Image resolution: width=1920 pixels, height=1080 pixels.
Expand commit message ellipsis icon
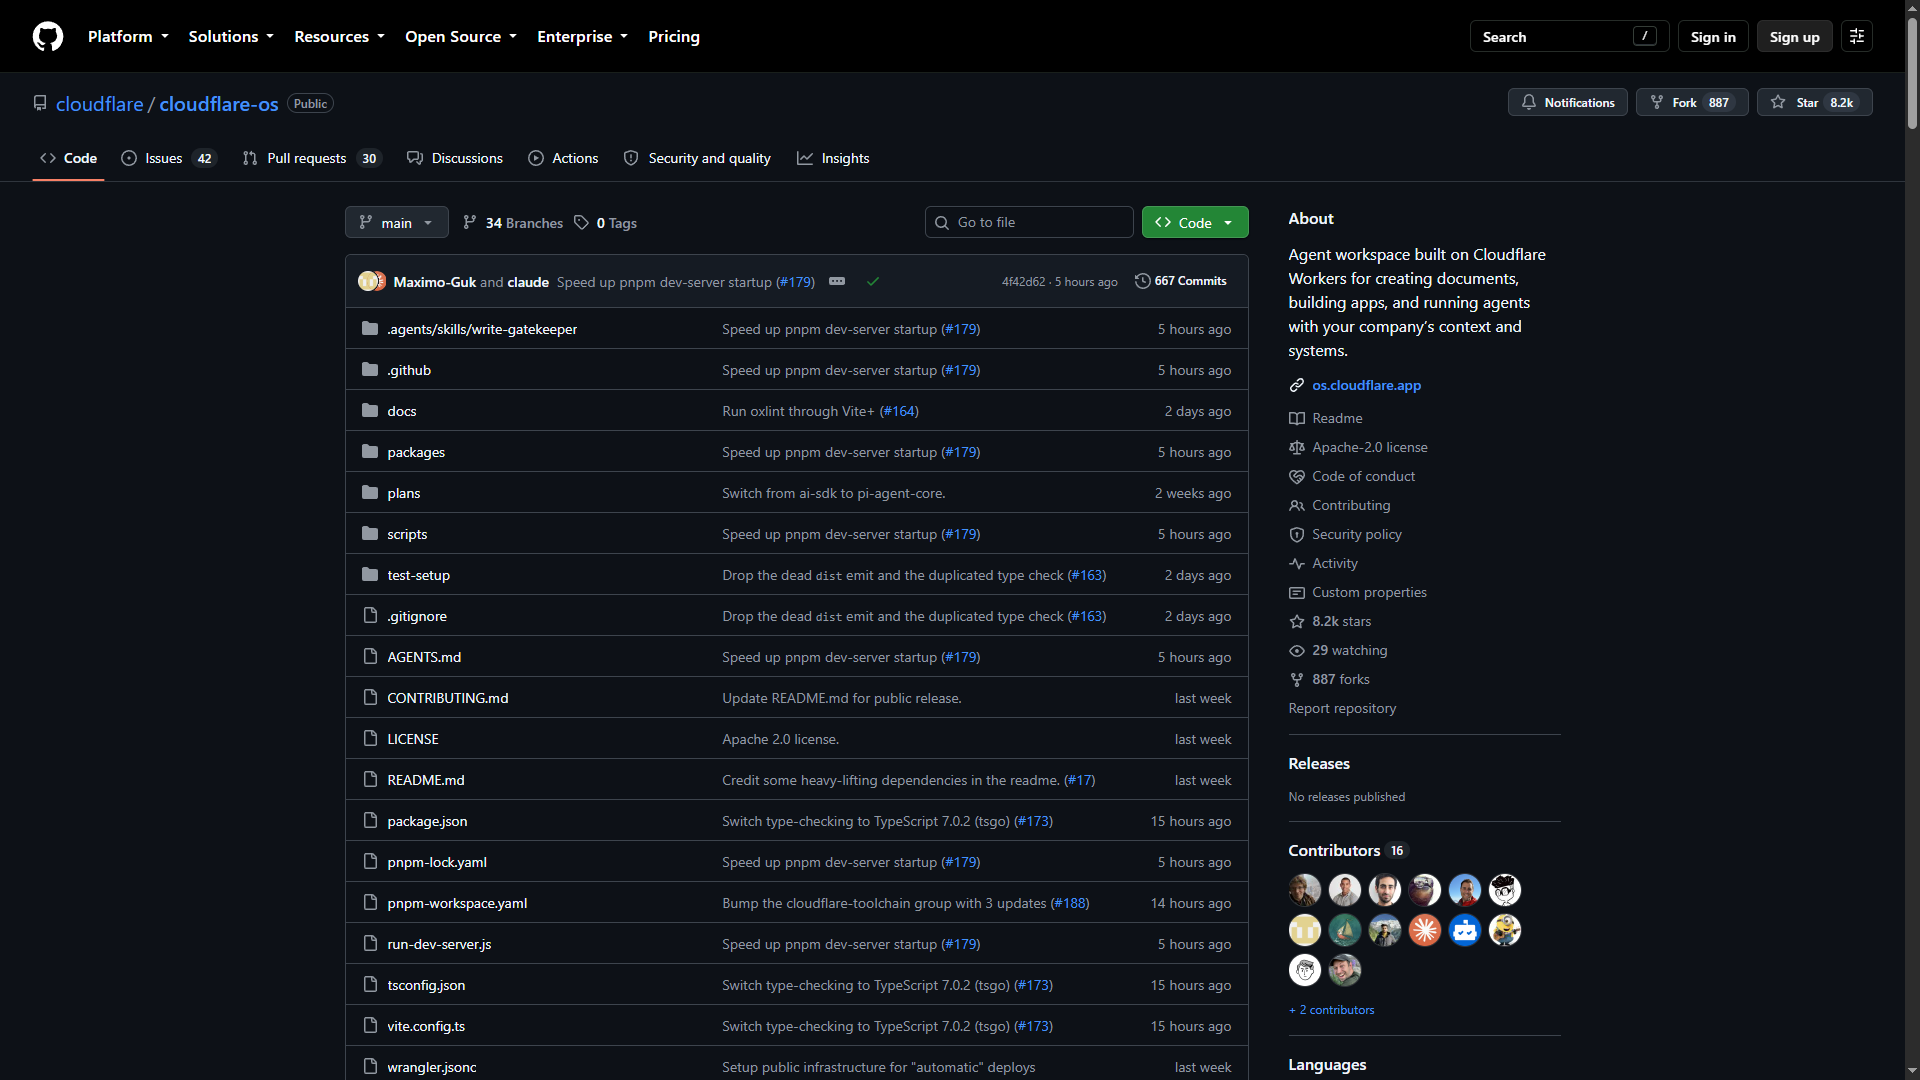point(837,282)
